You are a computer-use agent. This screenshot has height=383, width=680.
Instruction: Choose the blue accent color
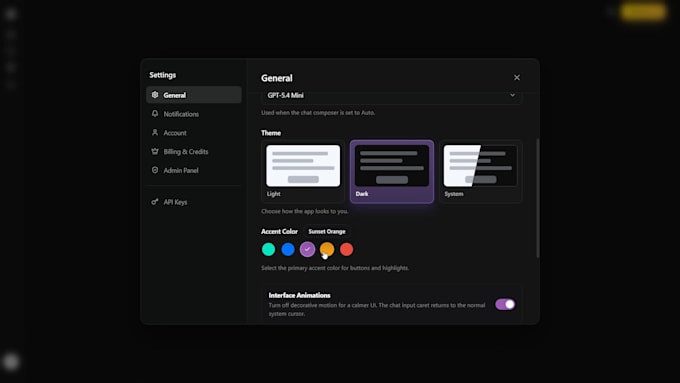[288, 249]
